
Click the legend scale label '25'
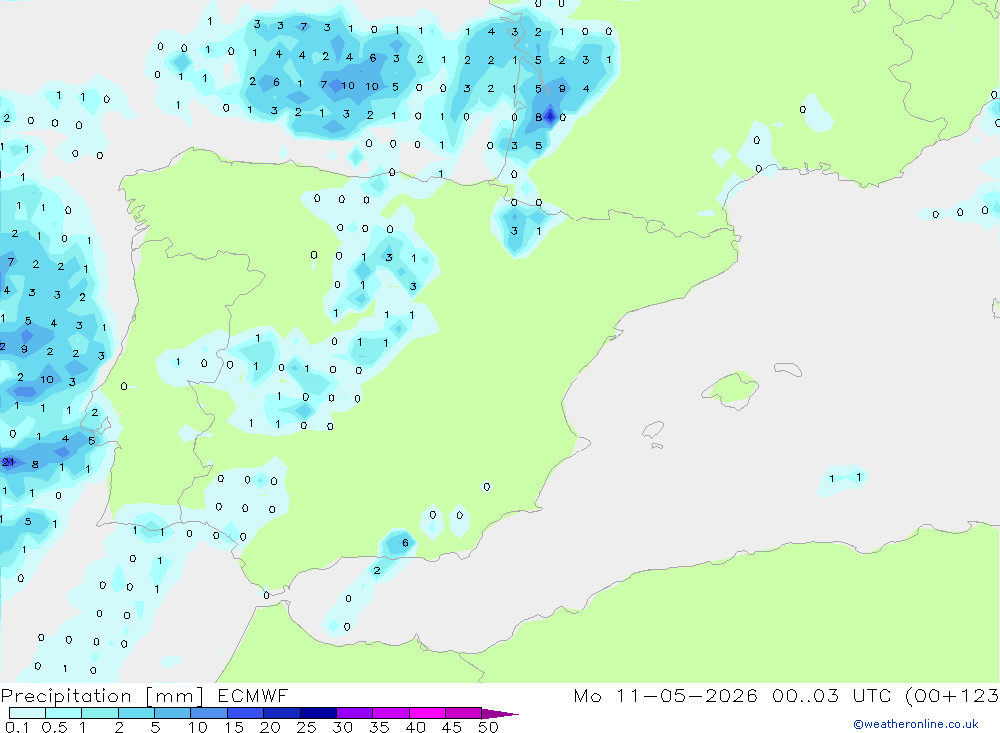306,727
